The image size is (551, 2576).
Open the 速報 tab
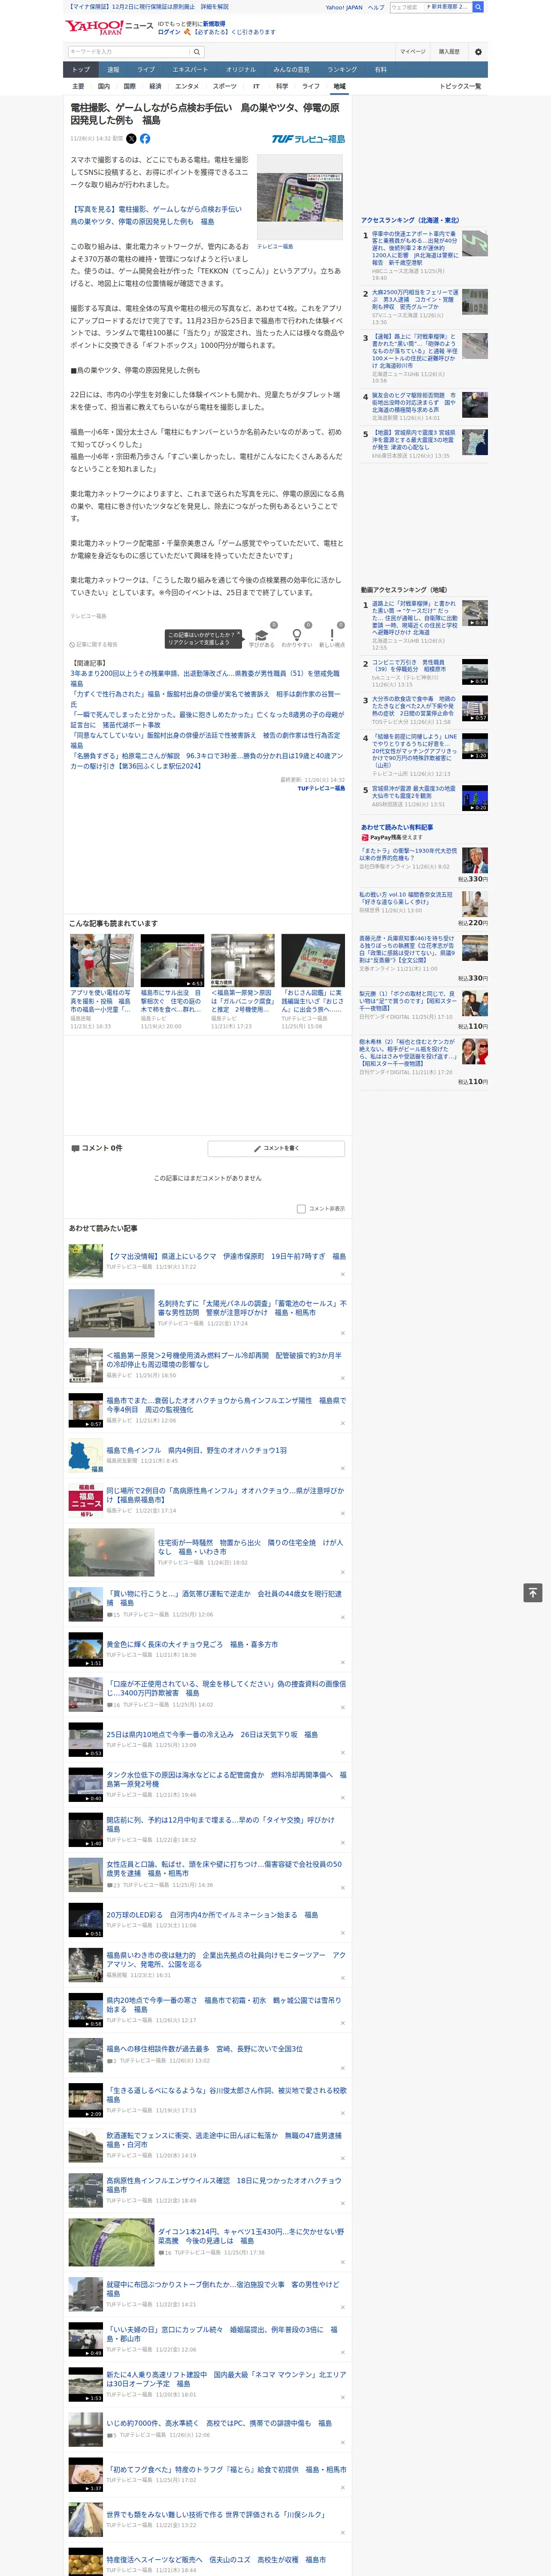(x=113, y=69)
